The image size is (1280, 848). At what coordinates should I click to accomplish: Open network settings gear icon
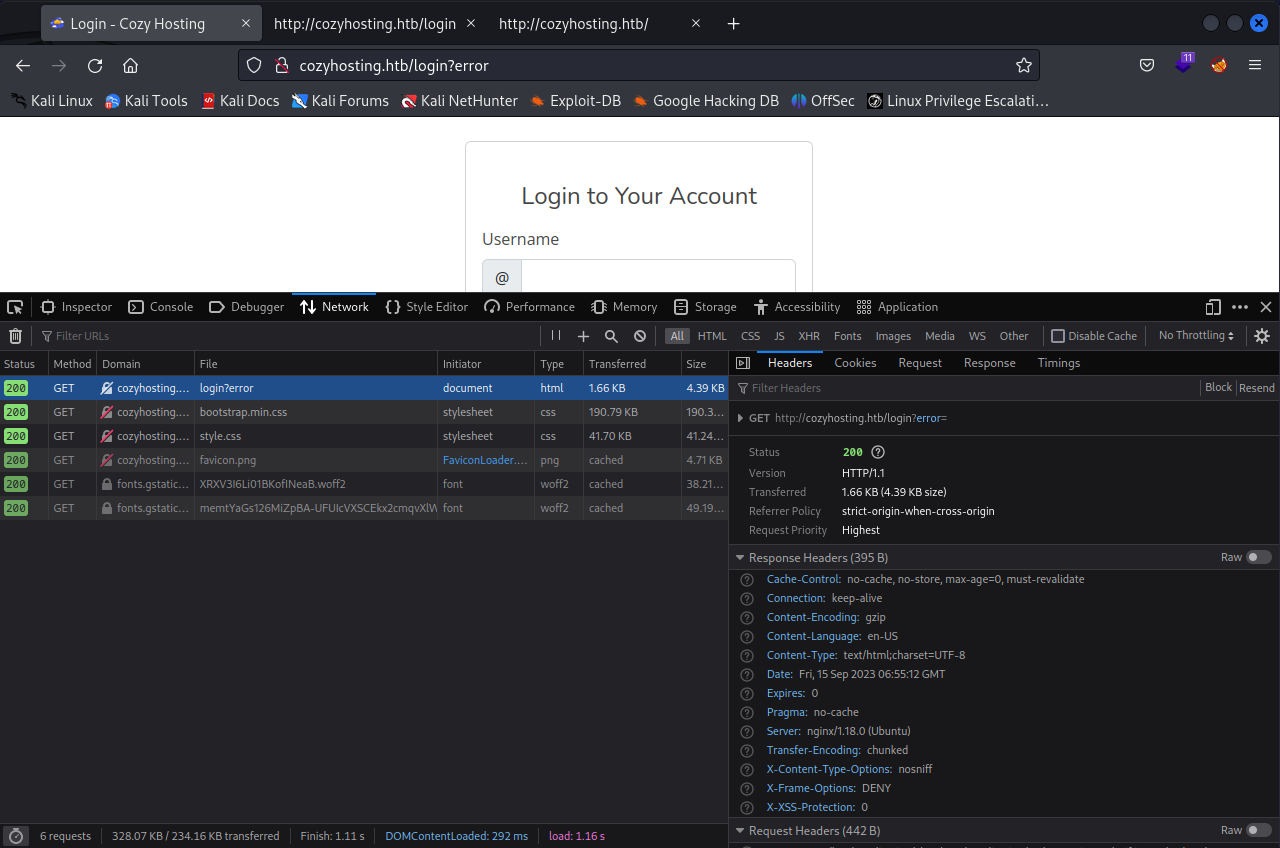tap(1262, 336)
